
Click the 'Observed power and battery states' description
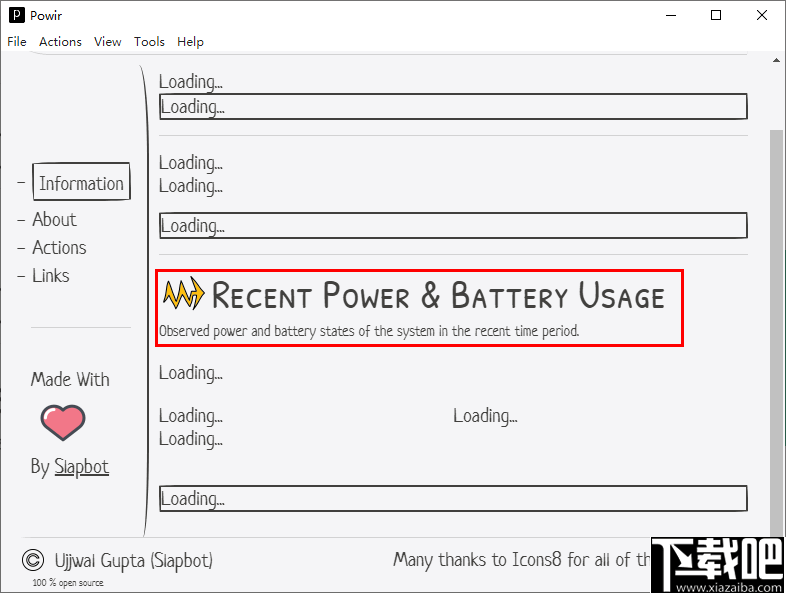pos(369,331)
